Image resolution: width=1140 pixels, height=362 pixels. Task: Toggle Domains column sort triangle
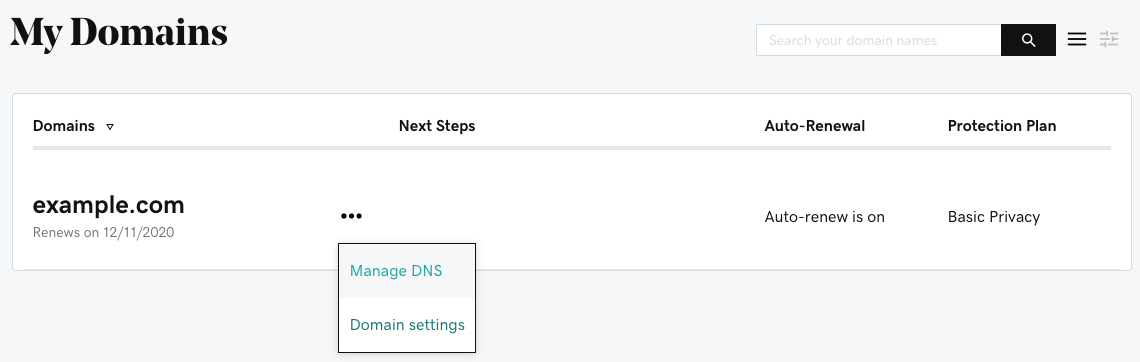pyautogui.click(x=110, y=126)
